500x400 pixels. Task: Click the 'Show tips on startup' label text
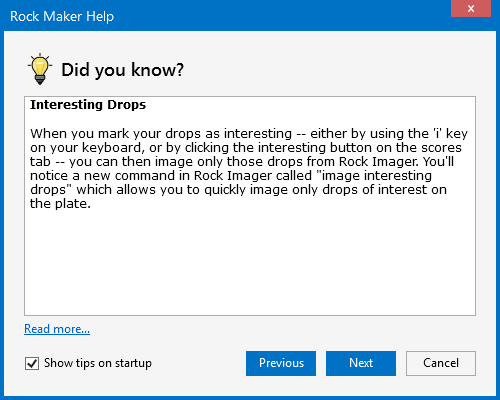98,363
